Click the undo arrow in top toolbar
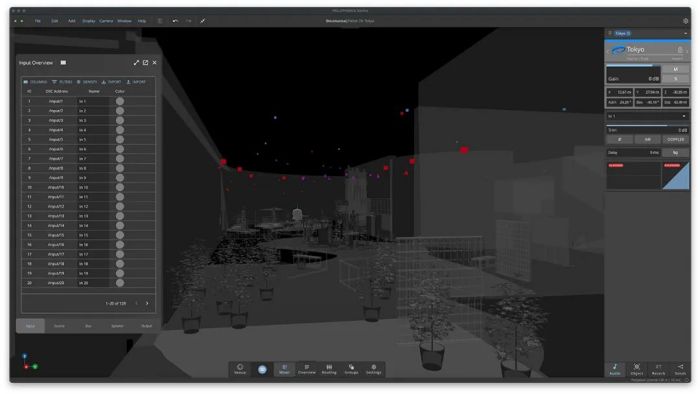Screen dimensions: 700x394 (175, 21)
